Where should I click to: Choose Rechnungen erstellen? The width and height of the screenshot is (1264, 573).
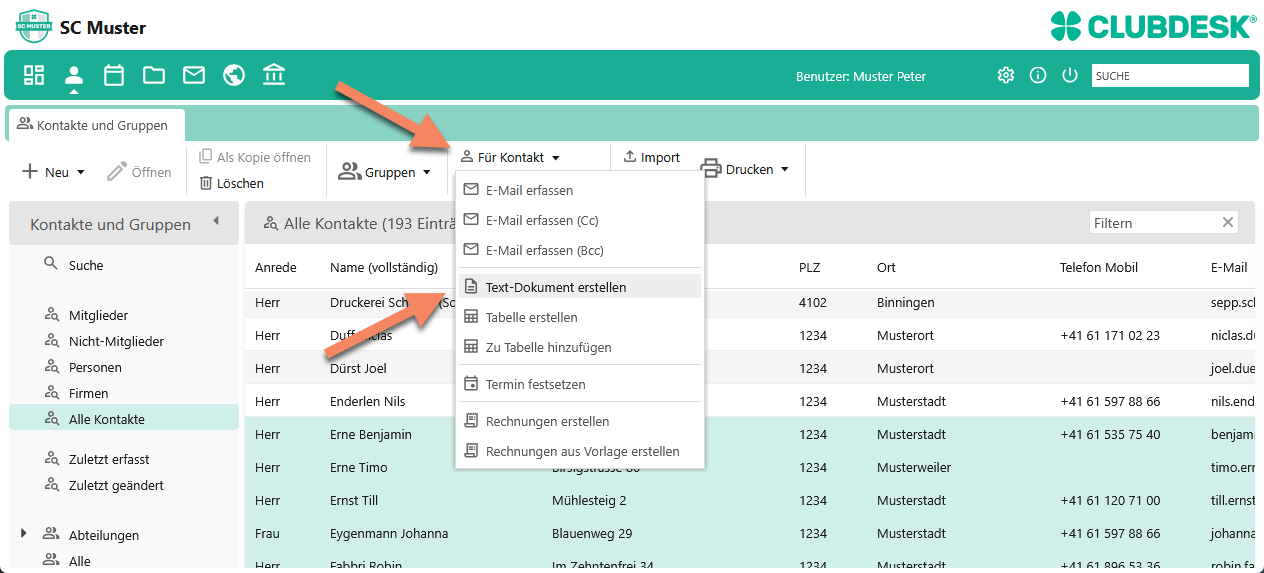coord(580,421)
